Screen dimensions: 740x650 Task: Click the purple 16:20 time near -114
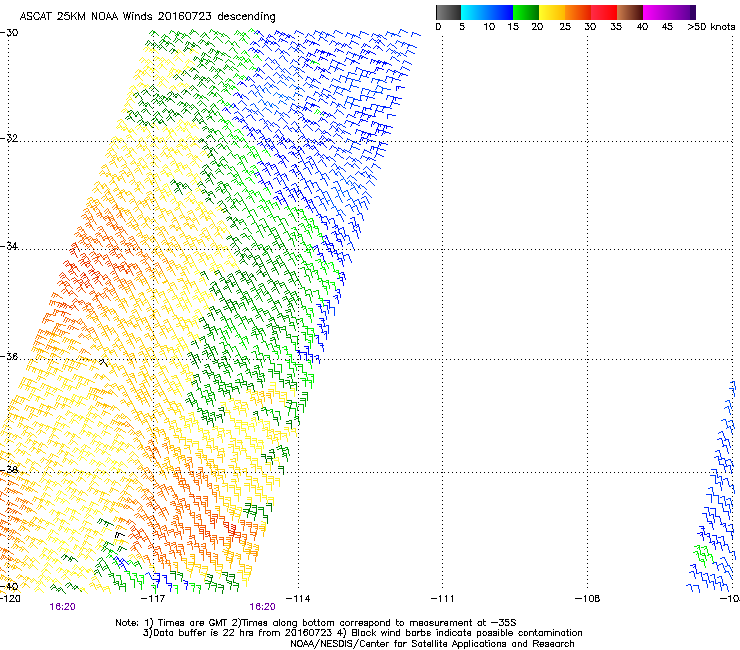click(x=262, y=607)
